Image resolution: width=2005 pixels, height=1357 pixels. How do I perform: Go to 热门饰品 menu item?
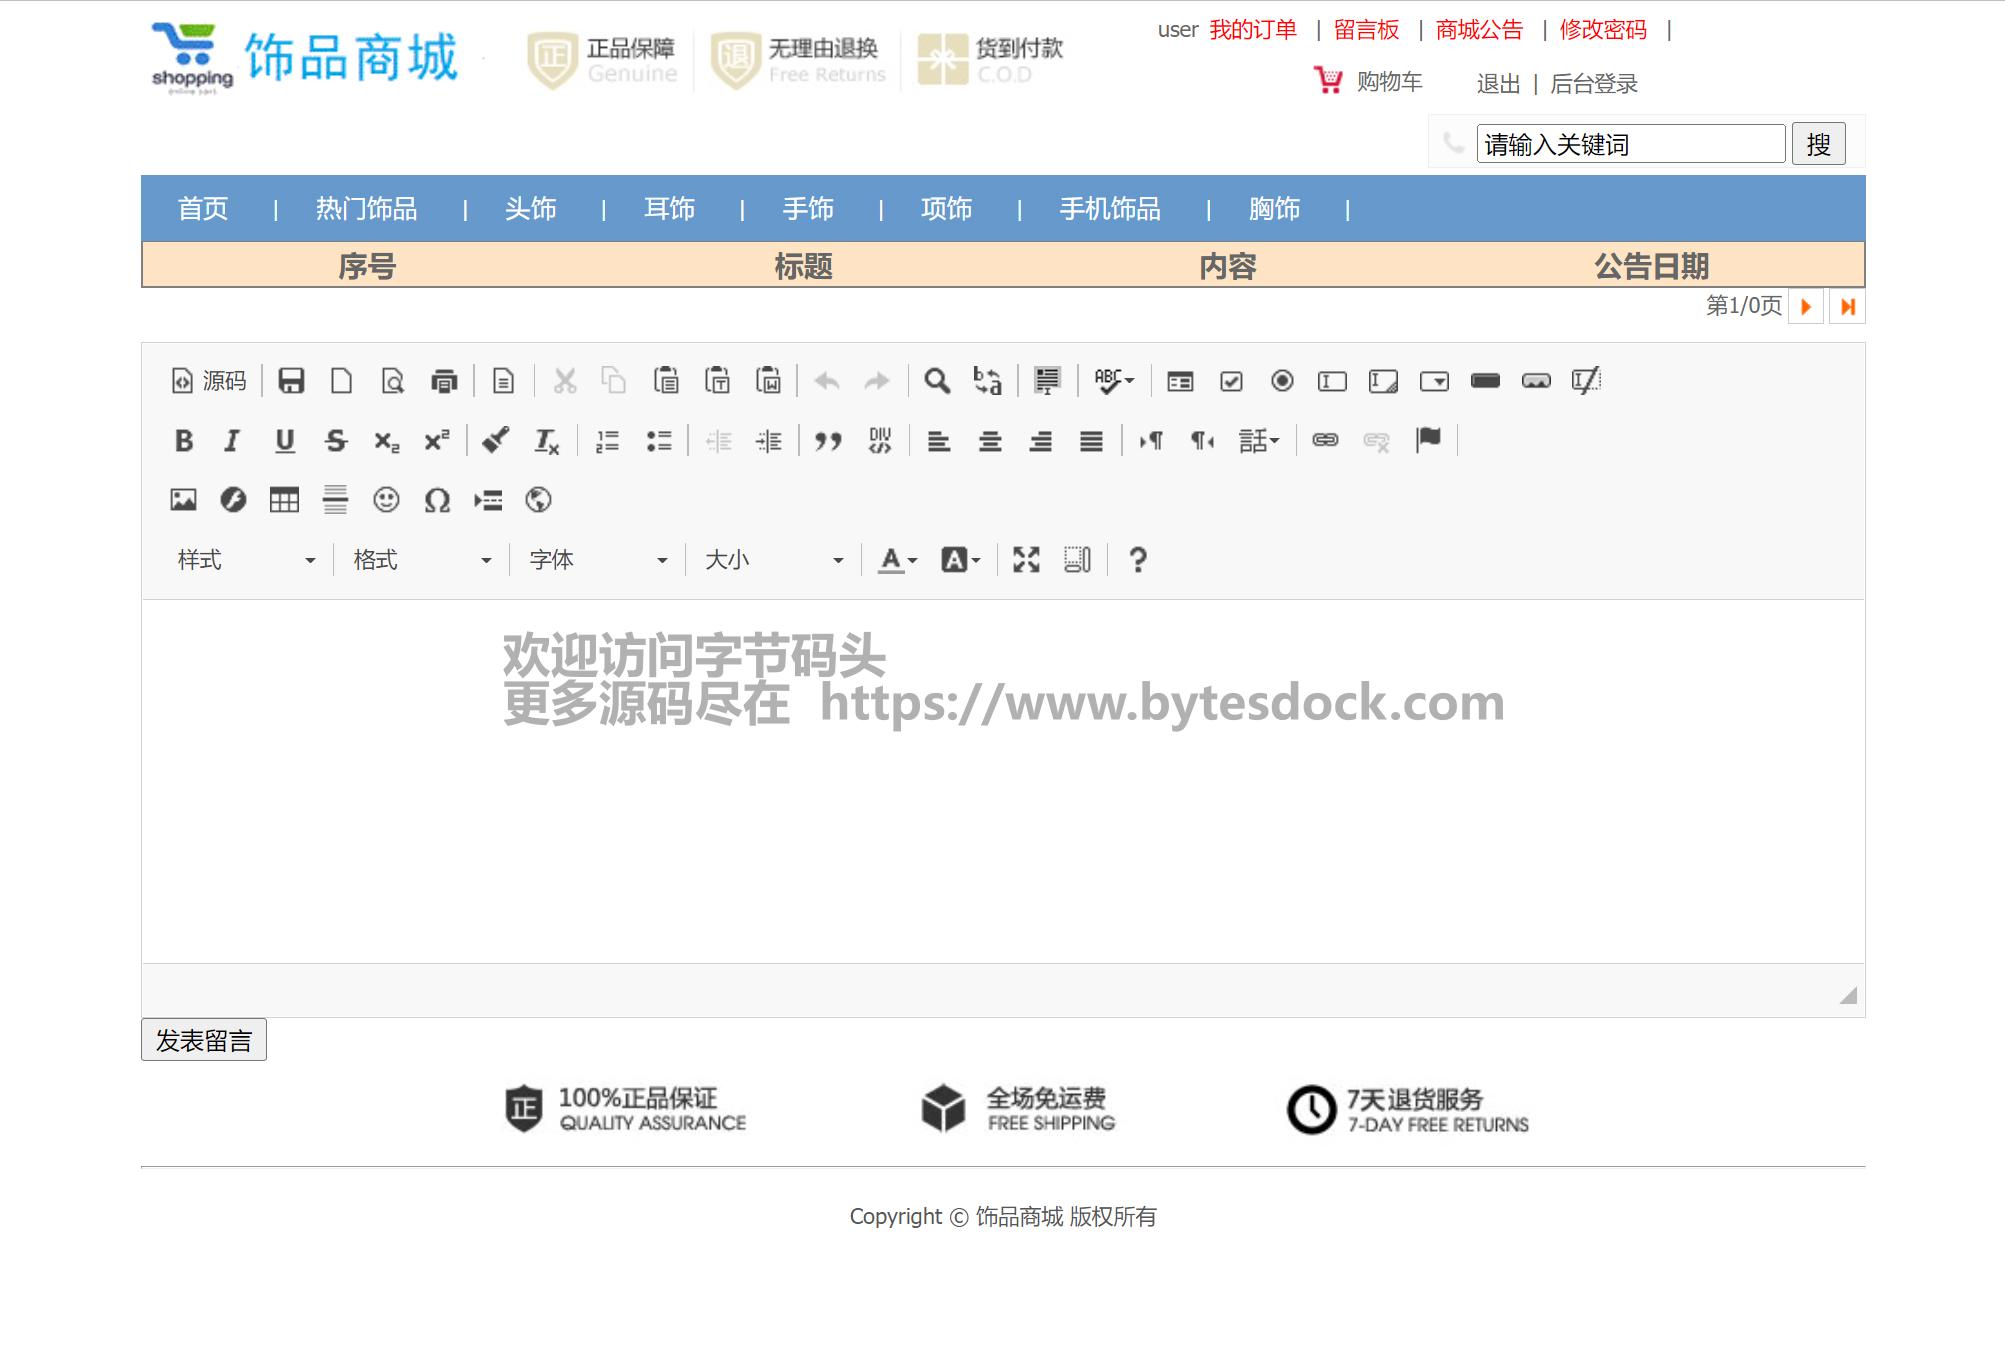[x=366, y=209]
